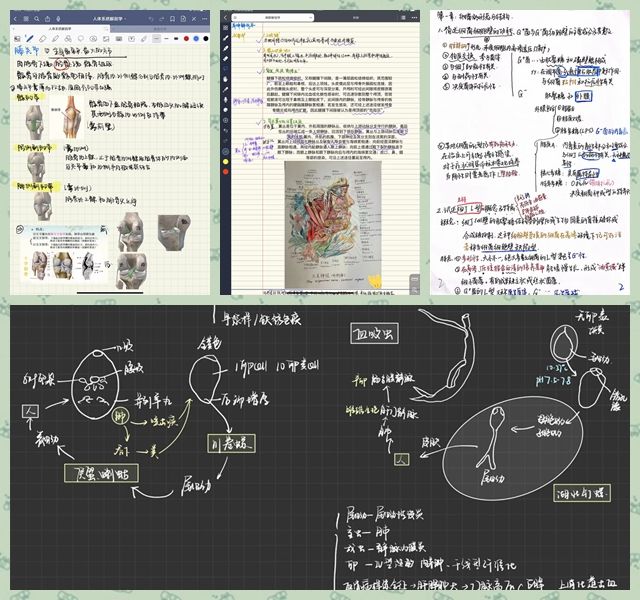
Task: Select the active notebook tab
Action: (x=60, y=28)
